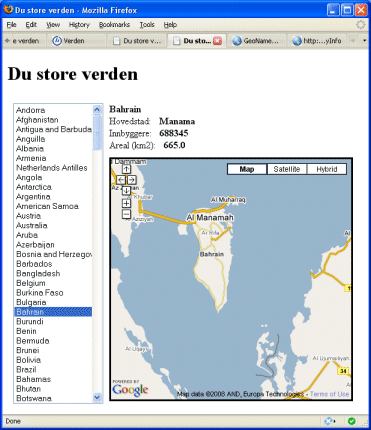Switch to the 'GeoName...' tab

coord(256,41)
